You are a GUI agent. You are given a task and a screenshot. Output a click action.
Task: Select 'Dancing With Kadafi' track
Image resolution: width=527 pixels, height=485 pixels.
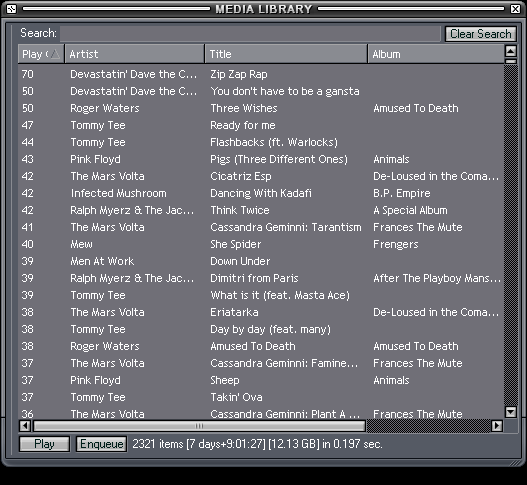click(261, 193)
